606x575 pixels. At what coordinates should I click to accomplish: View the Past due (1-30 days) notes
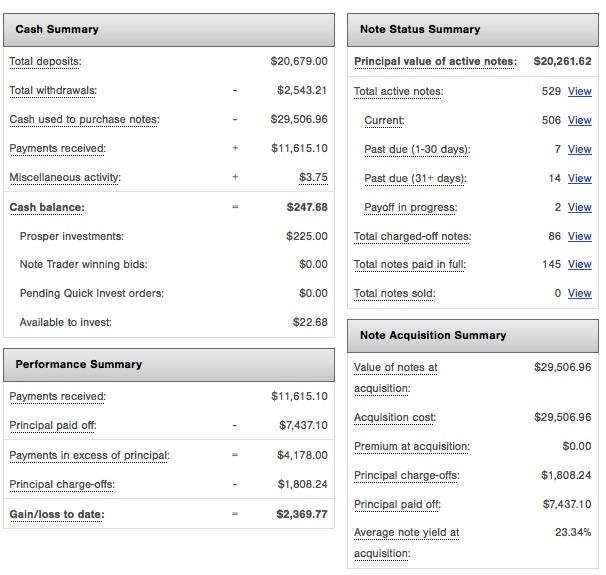(579, 149)
